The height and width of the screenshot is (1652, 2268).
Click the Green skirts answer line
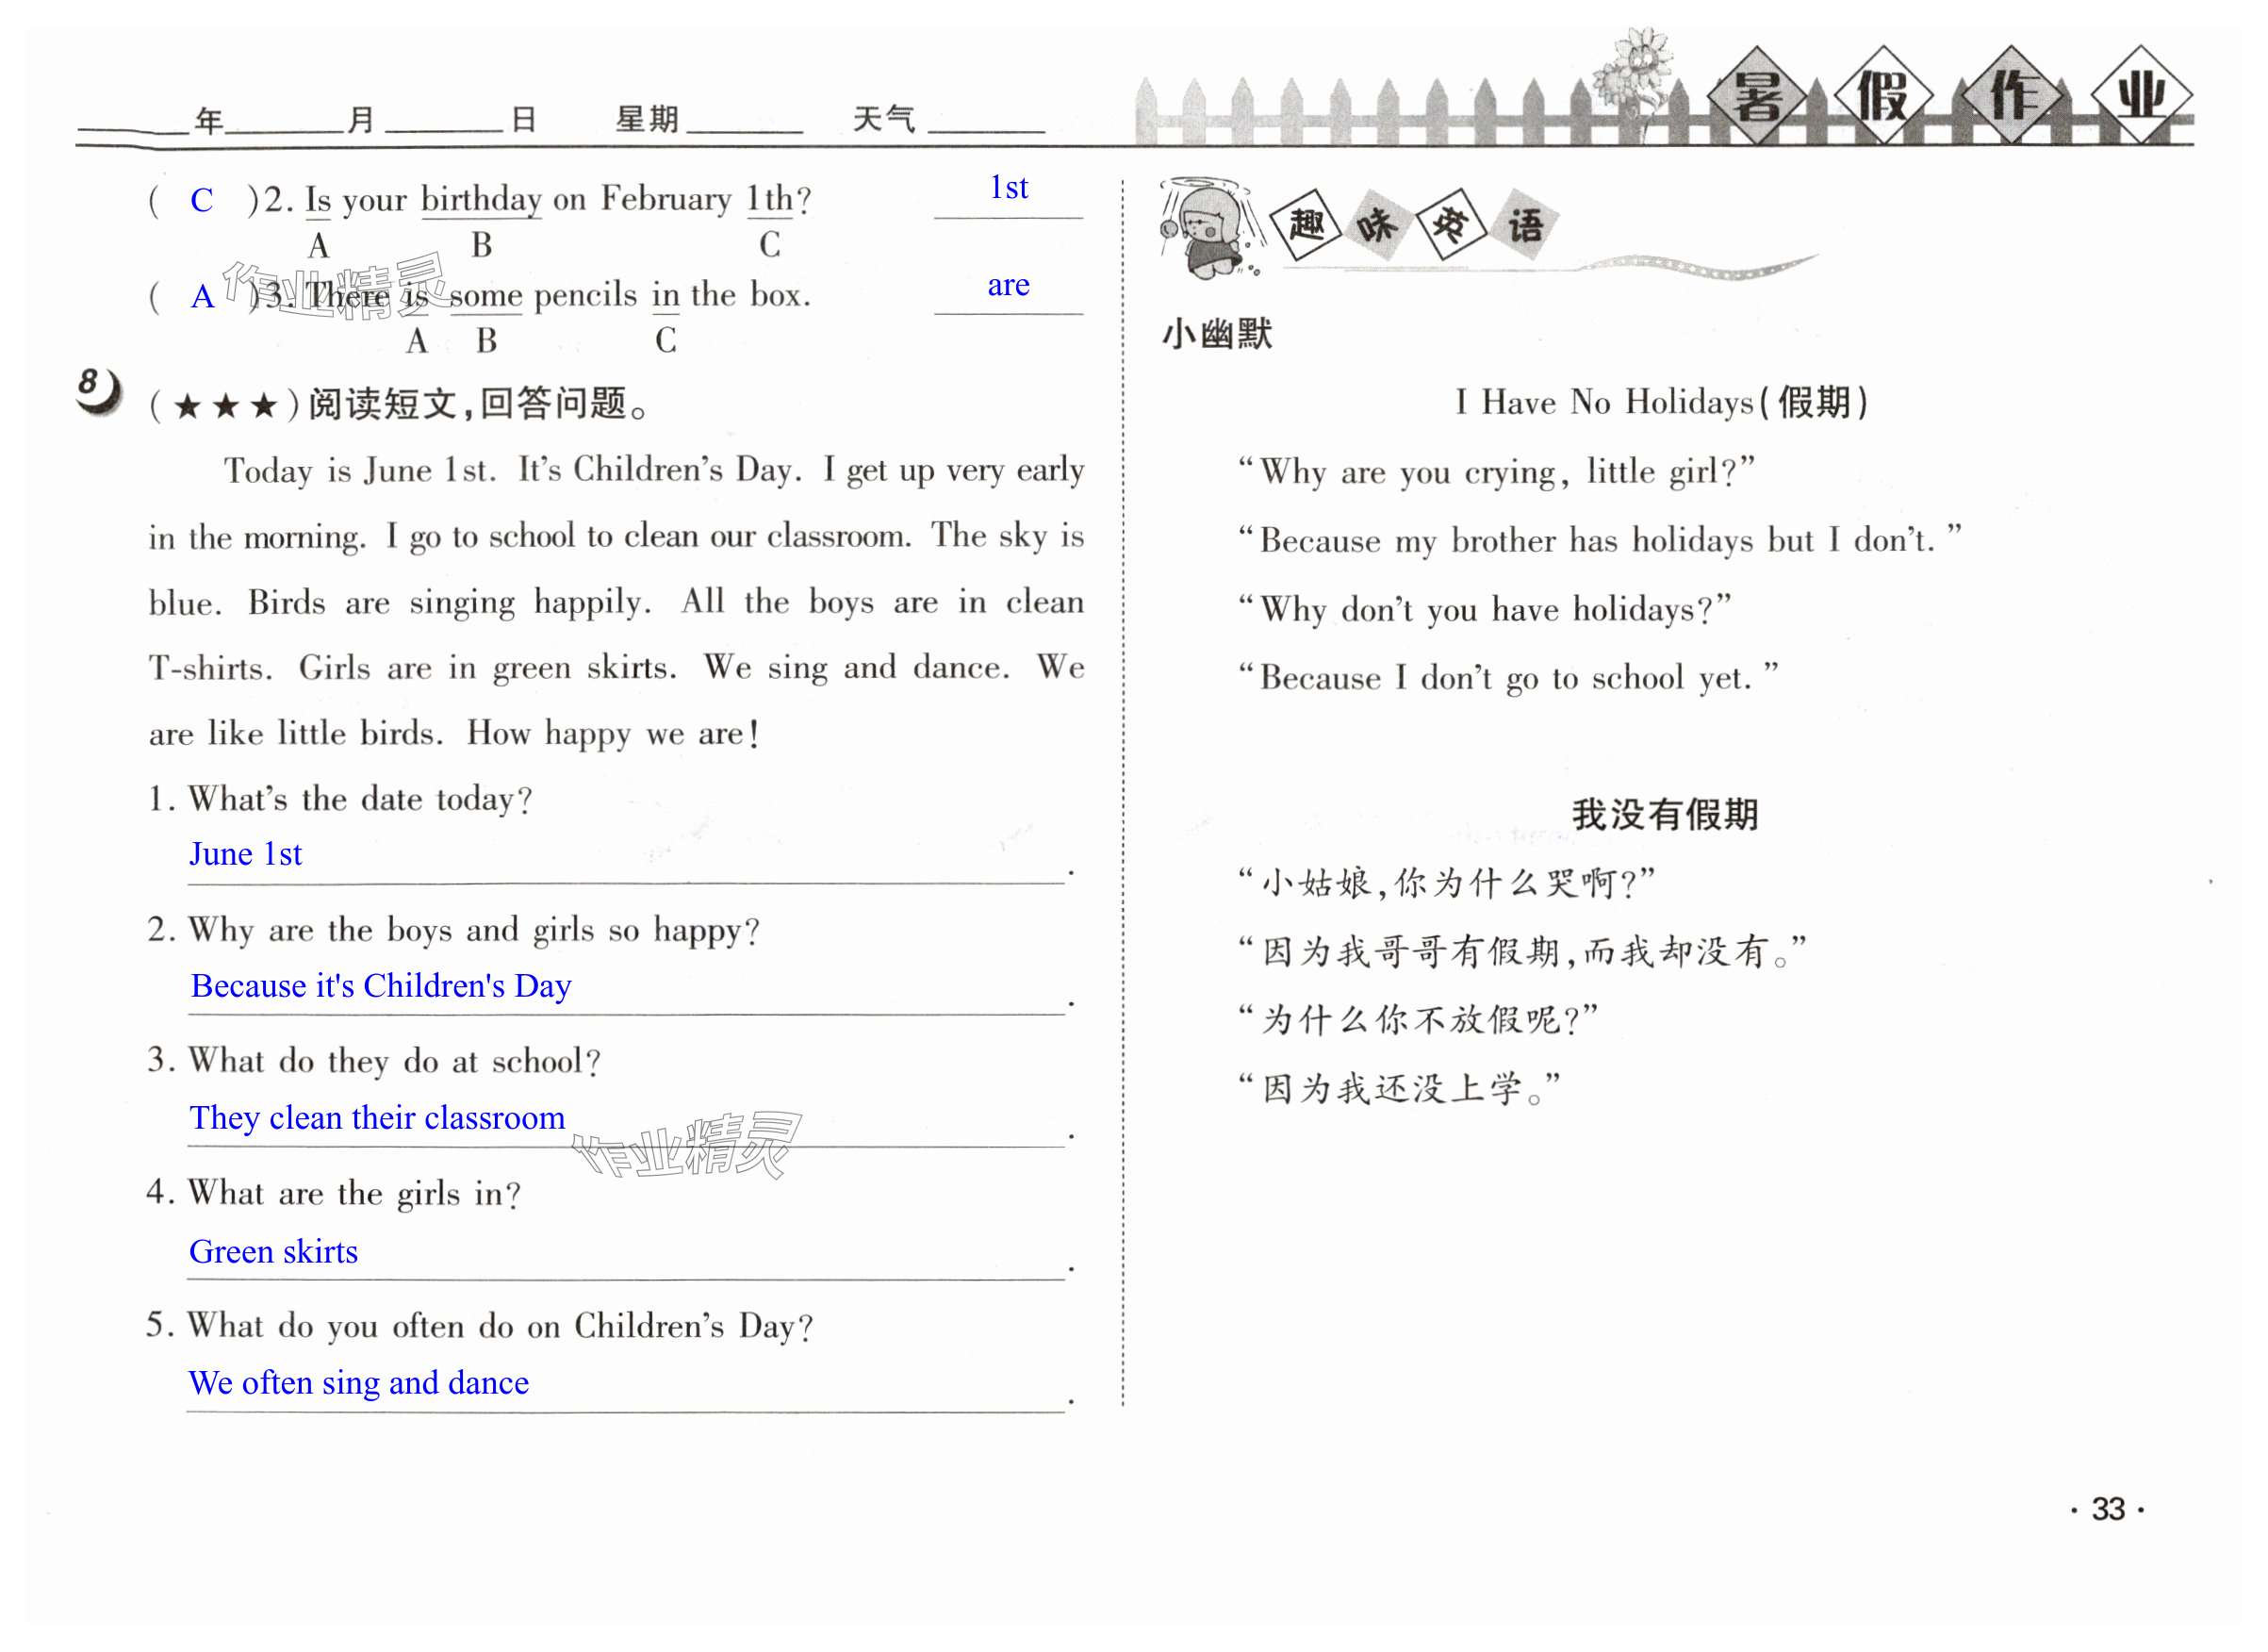[x=273, y=1252]
